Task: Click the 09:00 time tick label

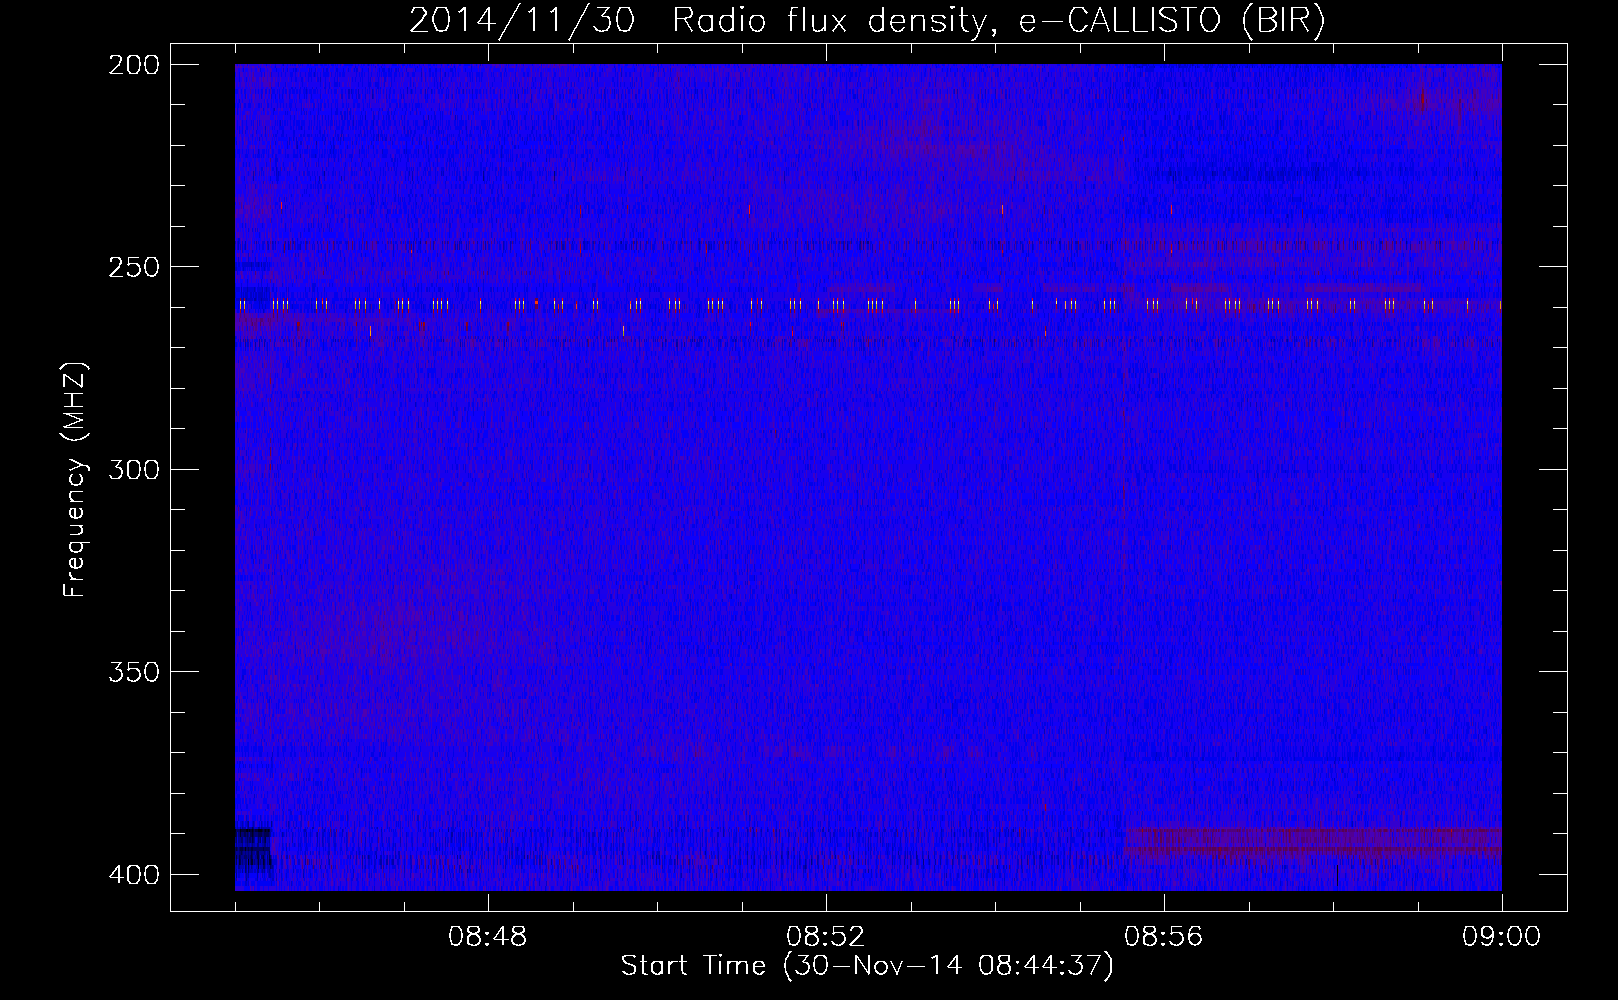Action: pyautogui.click(x=1501, y=937)
